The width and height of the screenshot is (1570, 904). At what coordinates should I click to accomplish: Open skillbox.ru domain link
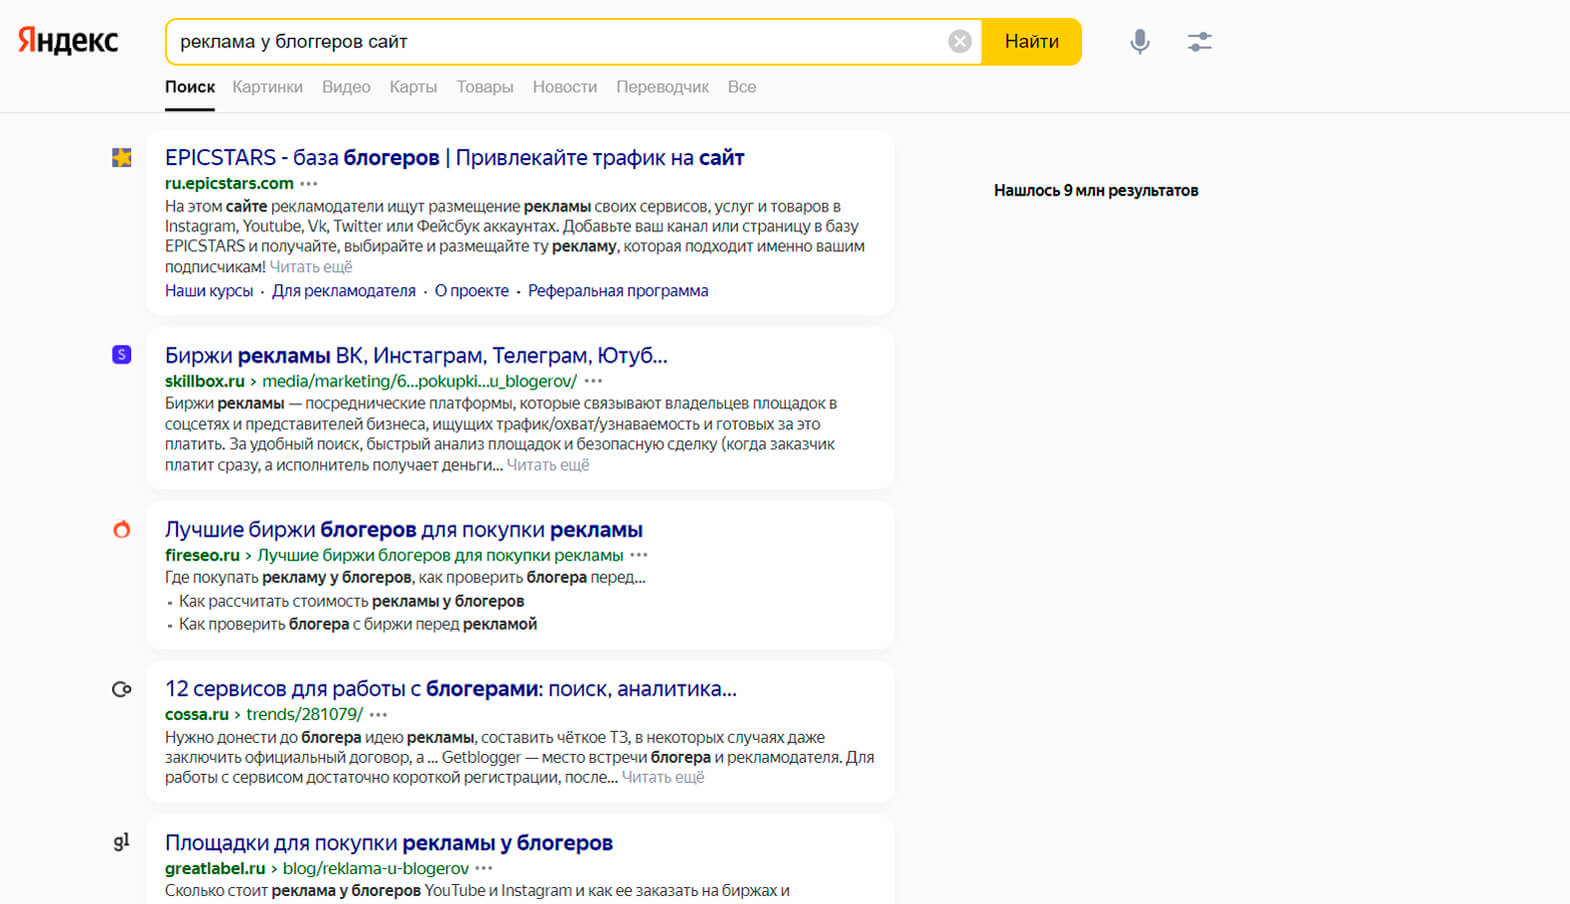(x=205, y=381)
